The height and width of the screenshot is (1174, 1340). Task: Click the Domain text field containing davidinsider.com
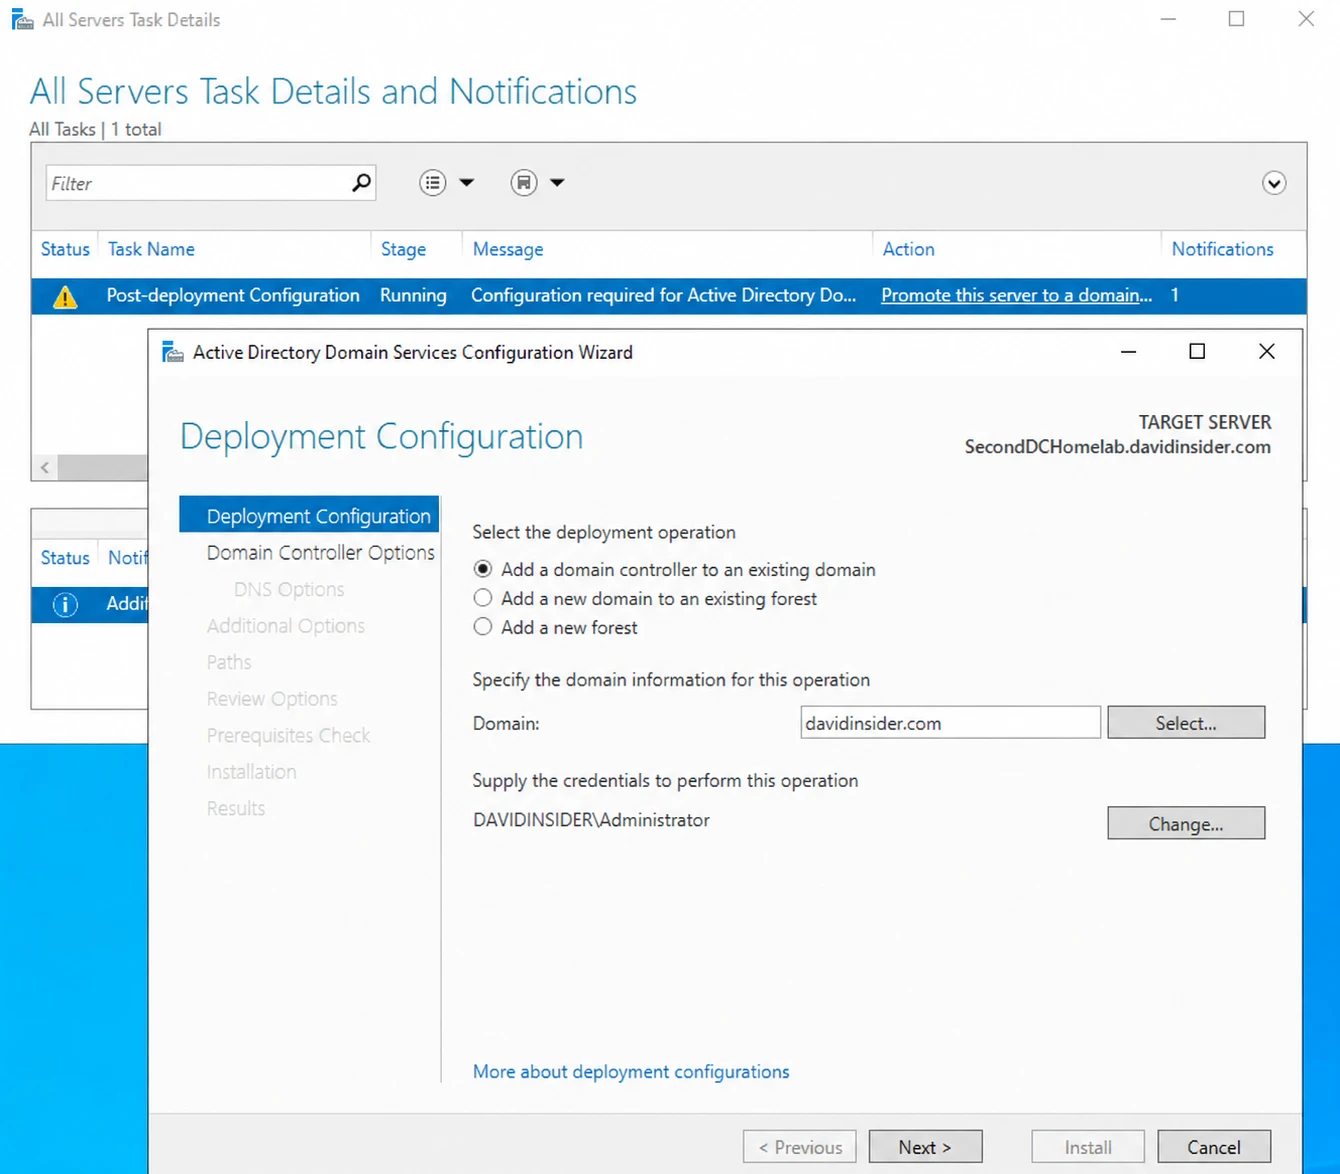click(x=950, y=723)
